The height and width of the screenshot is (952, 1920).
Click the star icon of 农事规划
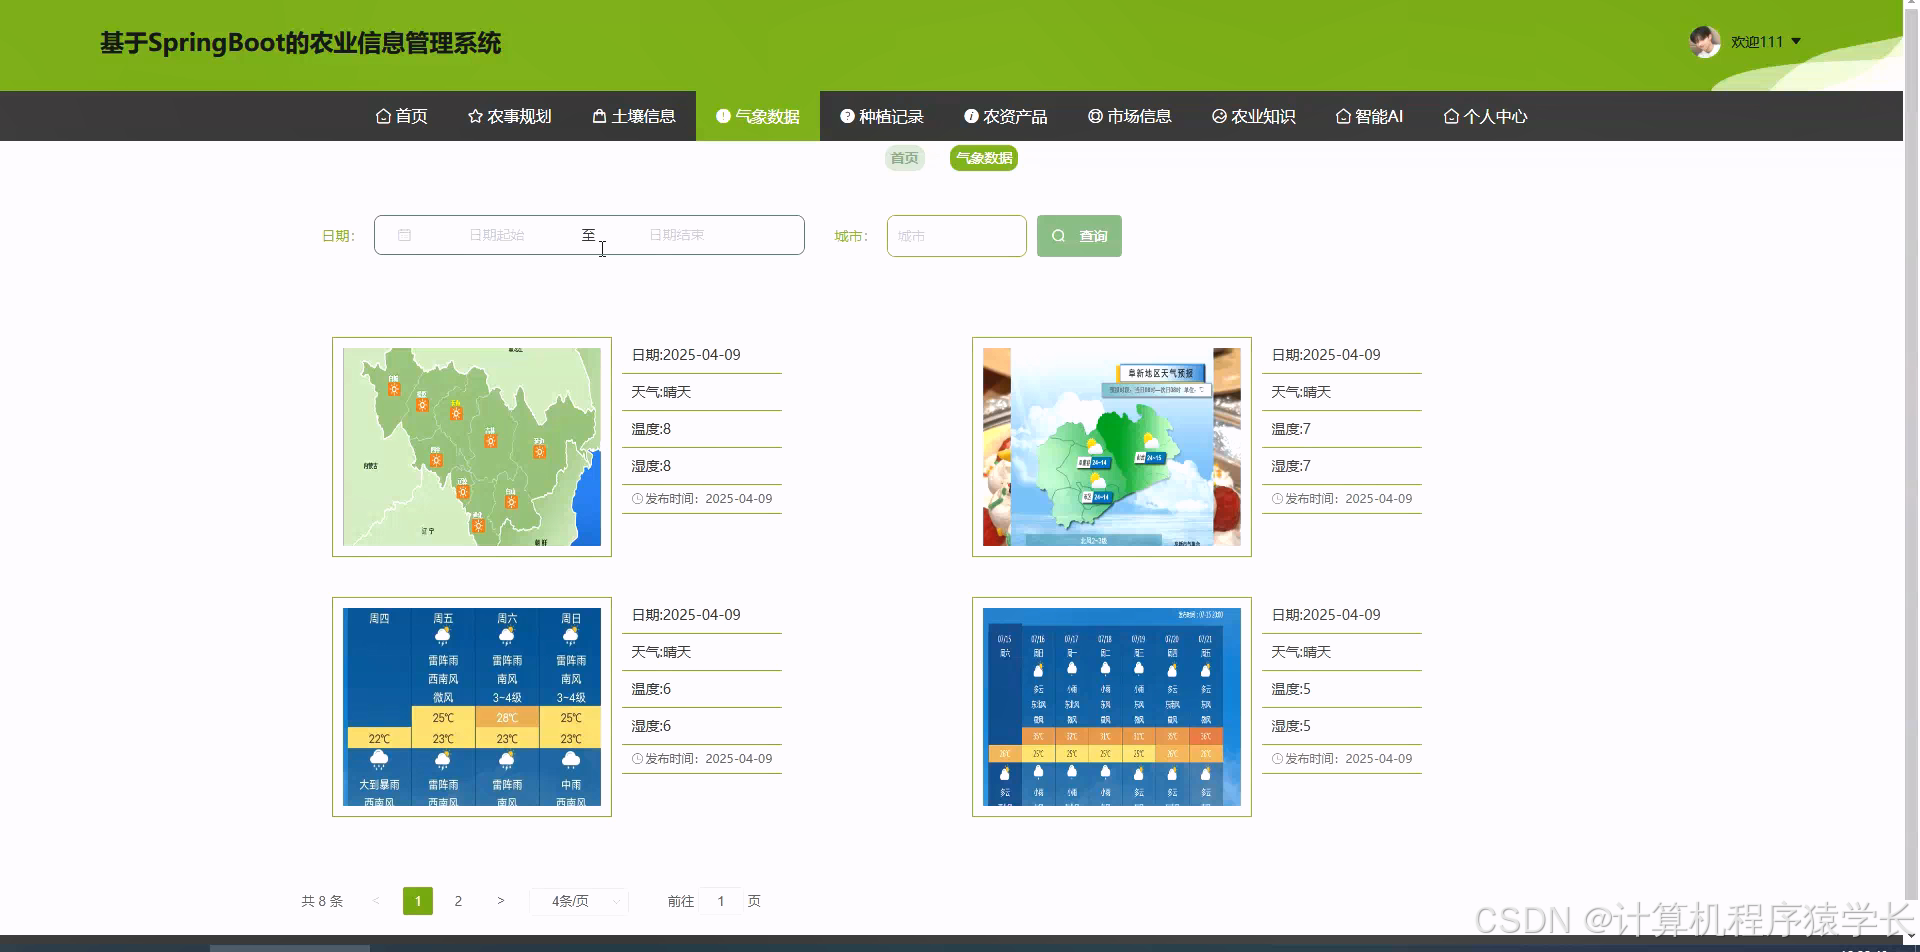[x=474, y=116]
